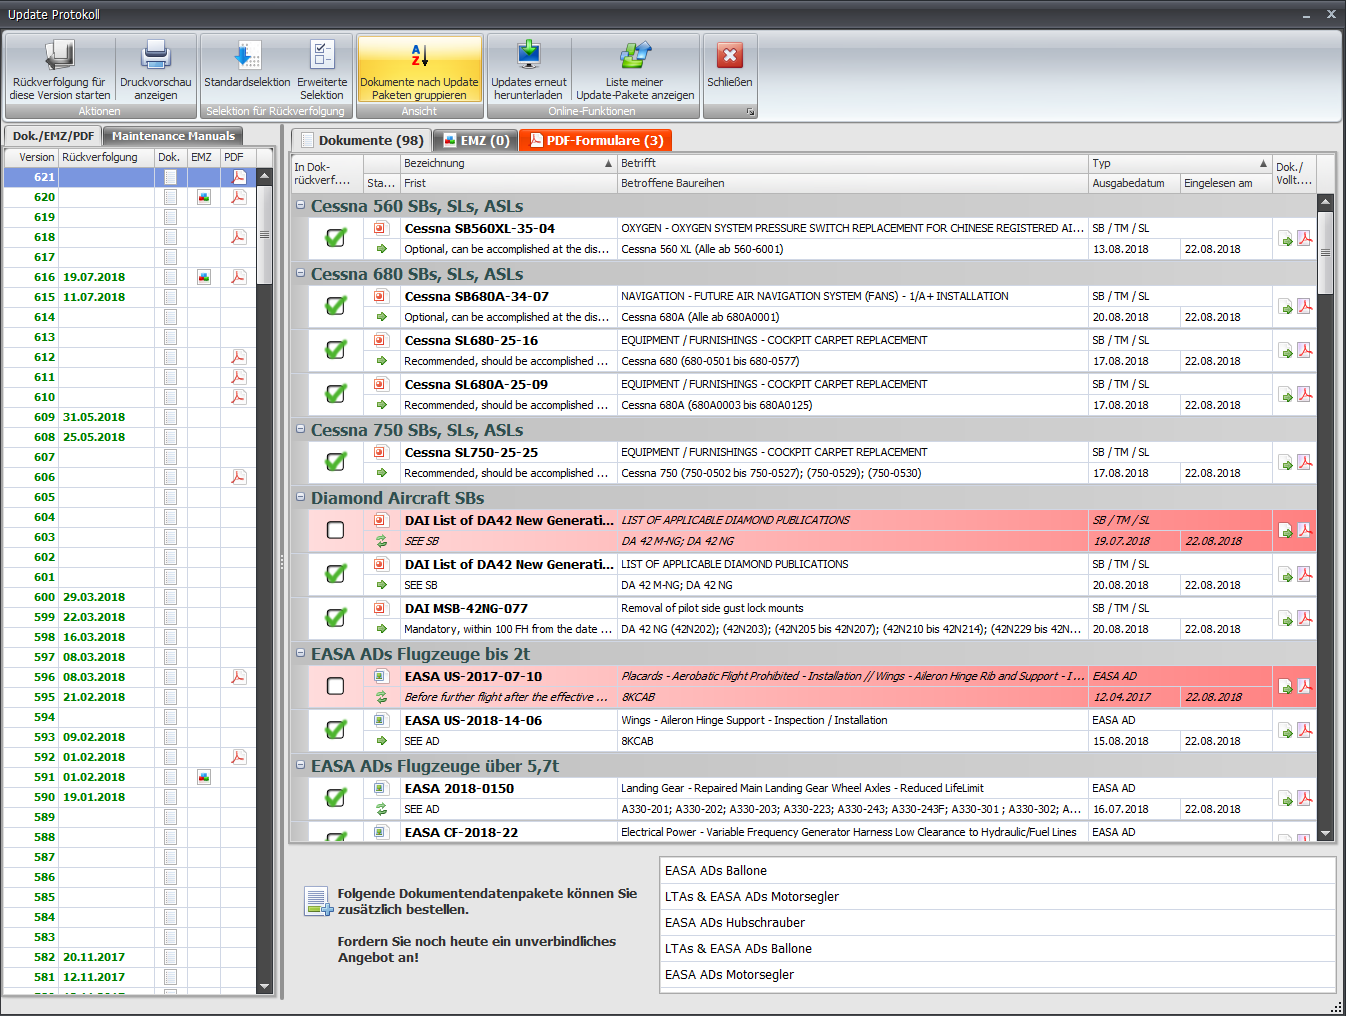The width and height of the screenshot is (1346, 1016).
Task: Click Rückverfolgung column header in version list
Action: [106, 157]
